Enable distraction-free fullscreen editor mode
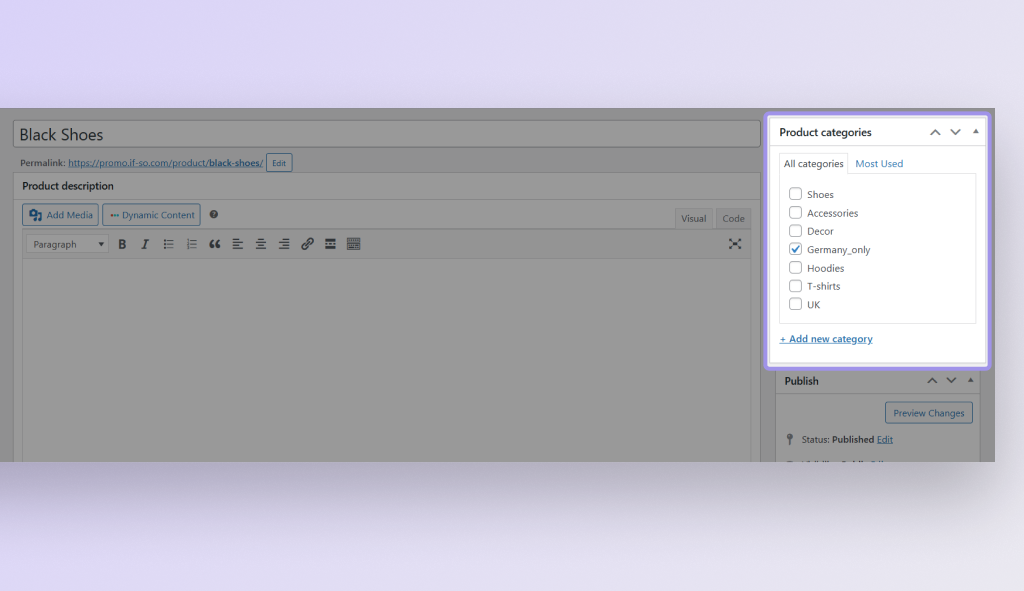The height and width of the screenshot is (591, 1024). click(x=735, y=244)
